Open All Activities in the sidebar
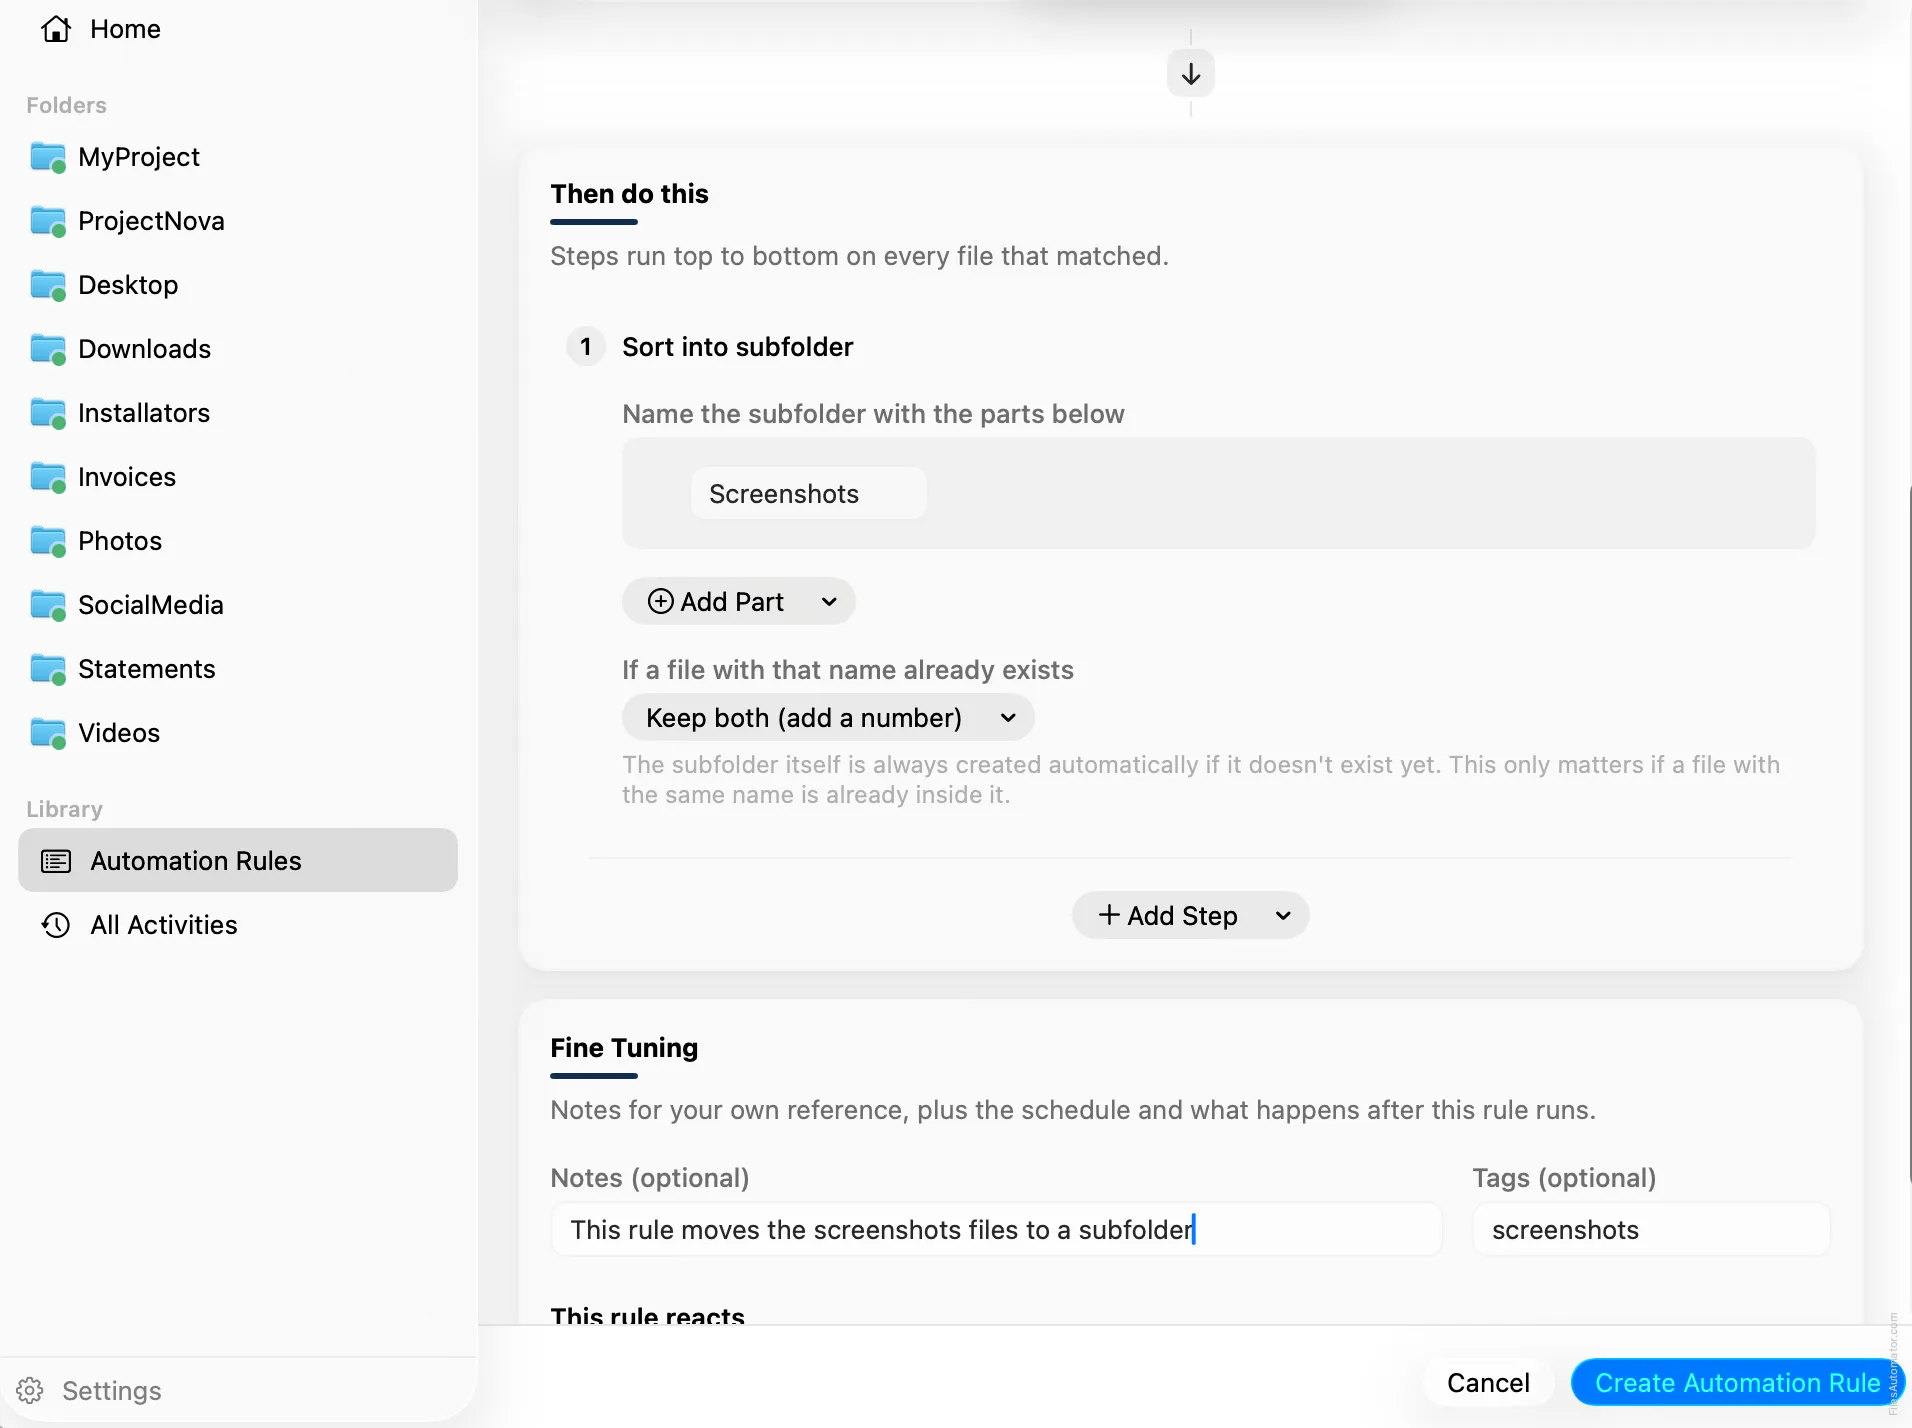Image resolution: width=1912 pixels, height=1428 pixels. (238, 925)
